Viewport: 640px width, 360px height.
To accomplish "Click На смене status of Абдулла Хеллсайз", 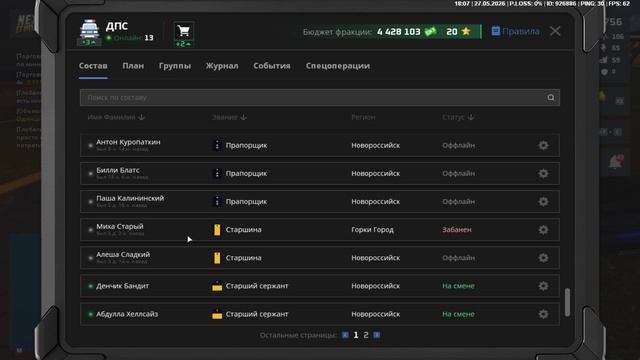I will 458,314.
